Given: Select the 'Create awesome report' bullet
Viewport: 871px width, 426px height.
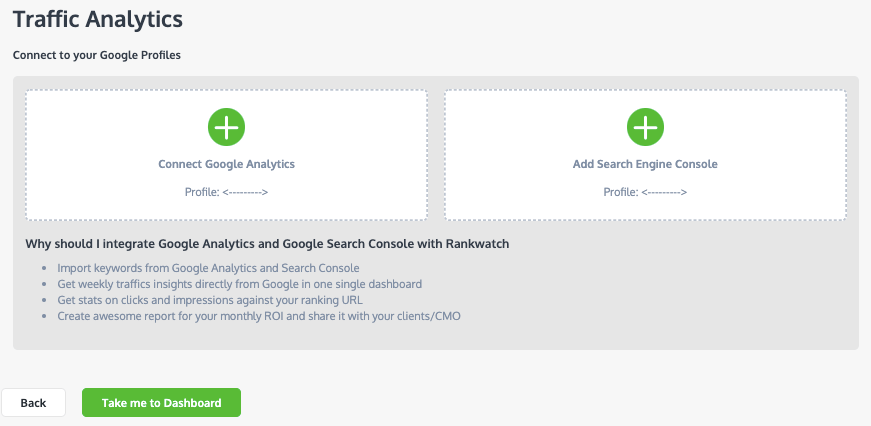Looking at the screenshot, I should click(259, 317).
